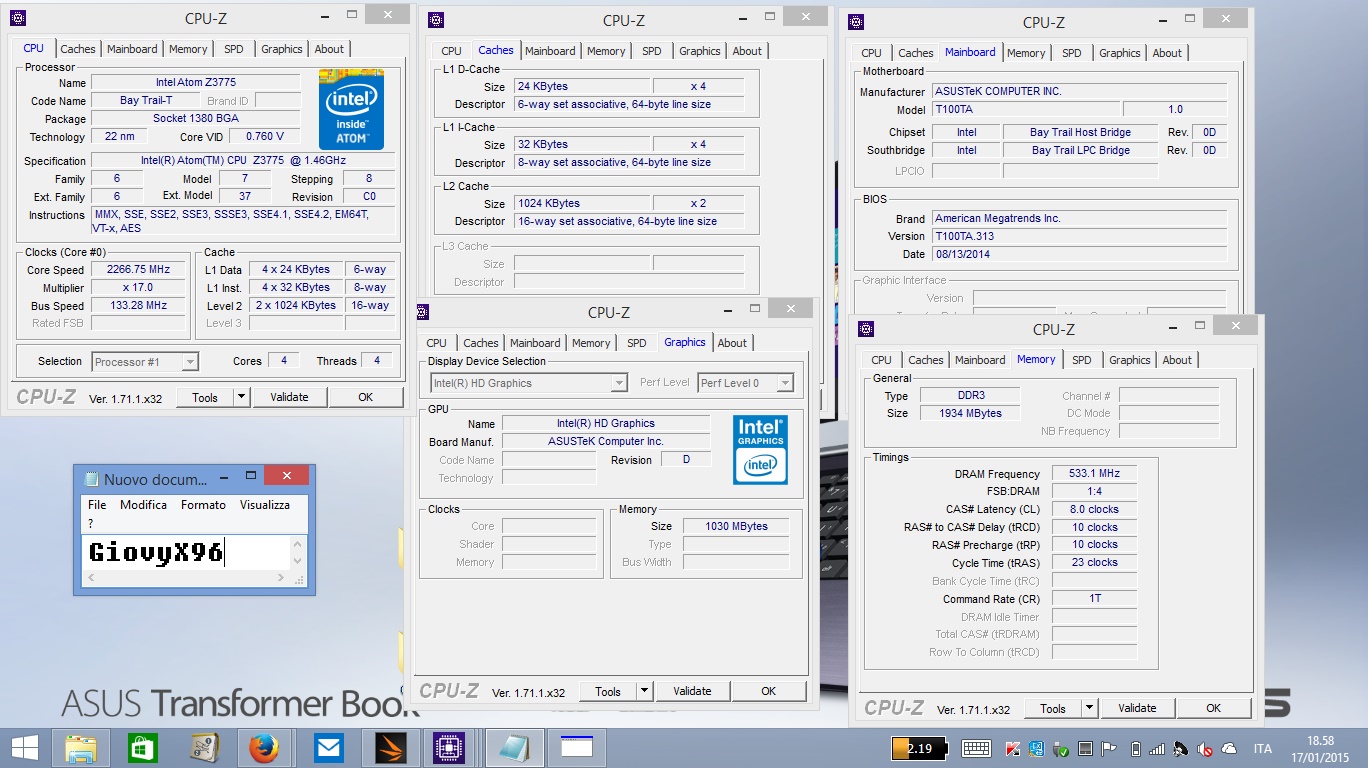Click the ITA input language indicator
The image size is (1368, 768).
pos(1263,748)
